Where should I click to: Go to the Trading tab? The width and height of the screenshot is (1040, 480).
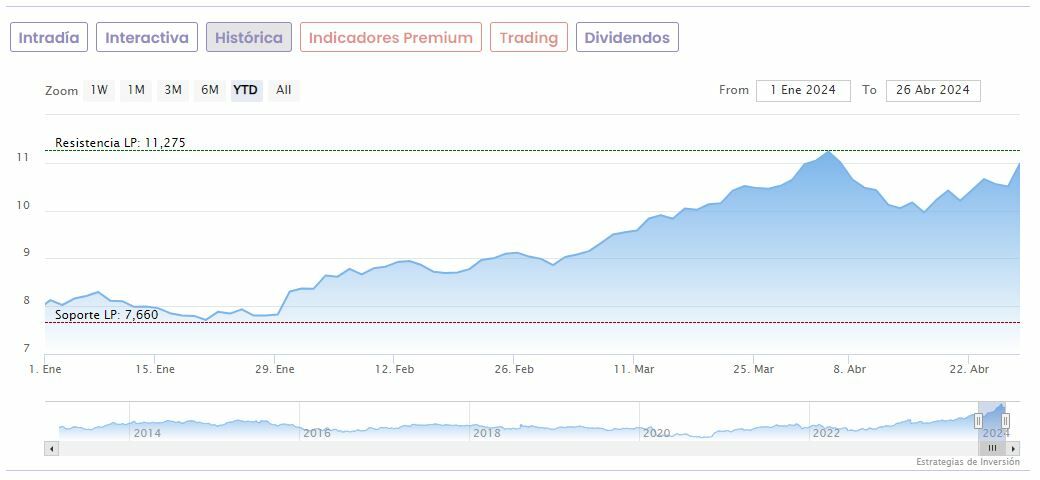pyautogui.click(x=528, y=38)
